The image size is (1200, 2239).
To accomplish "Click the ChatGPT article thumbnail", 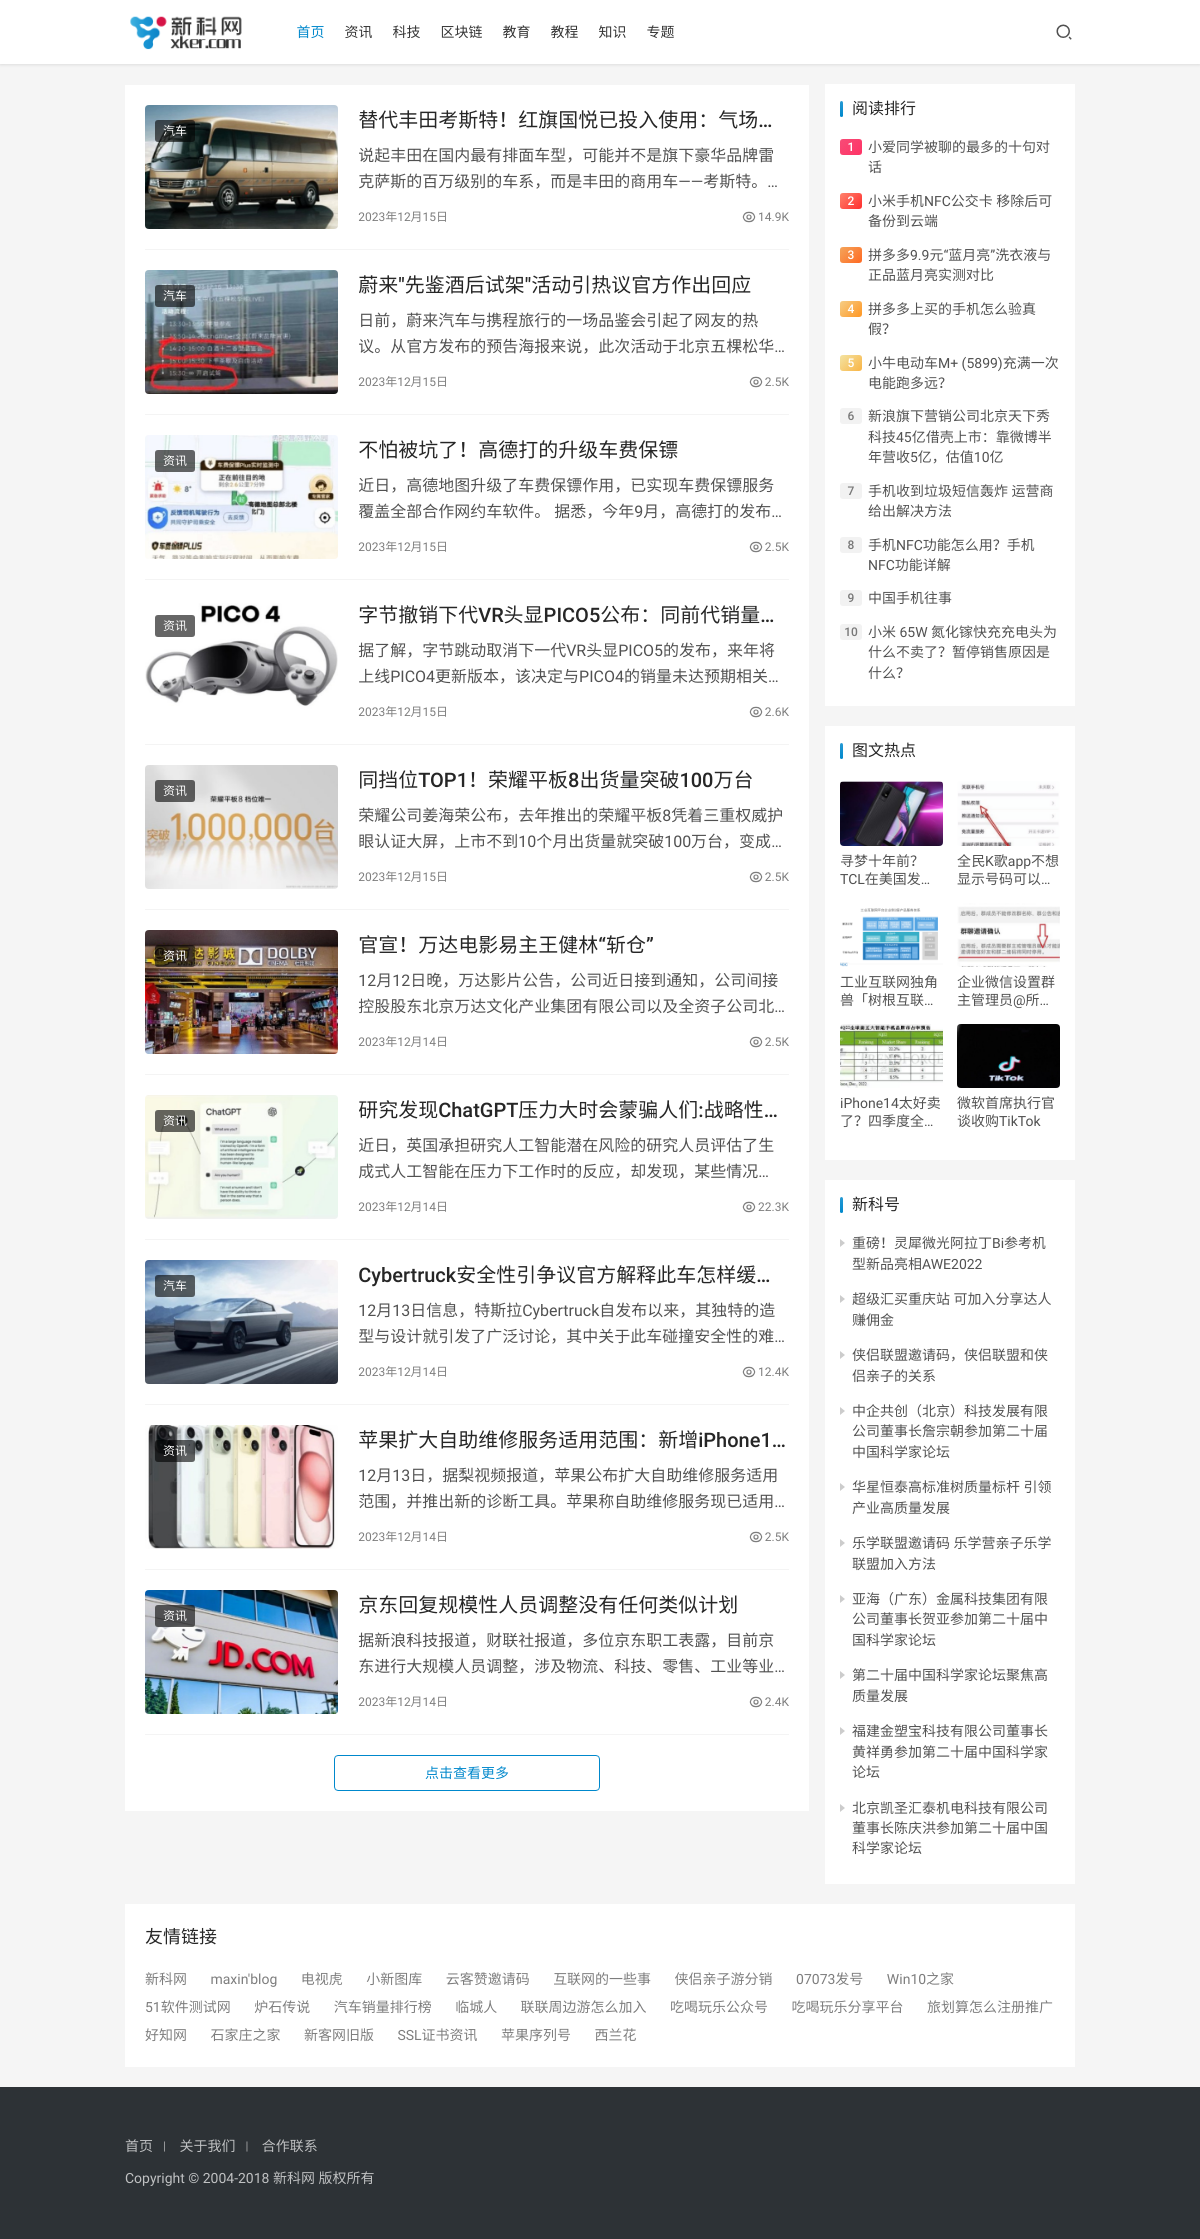I will click(241, 1157).
